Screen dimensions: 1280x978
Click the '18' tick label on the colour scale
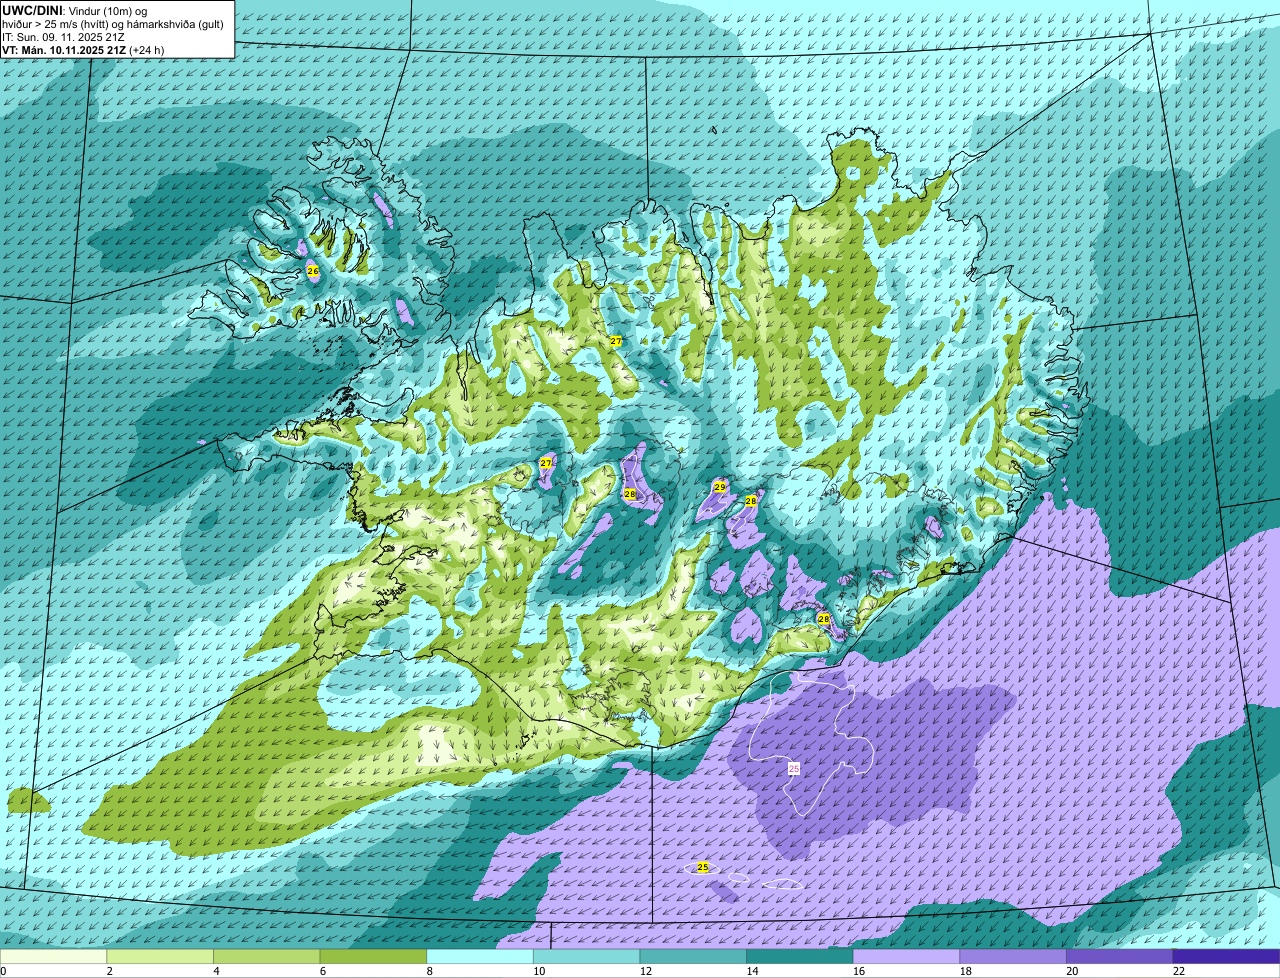tap(966, 971)
